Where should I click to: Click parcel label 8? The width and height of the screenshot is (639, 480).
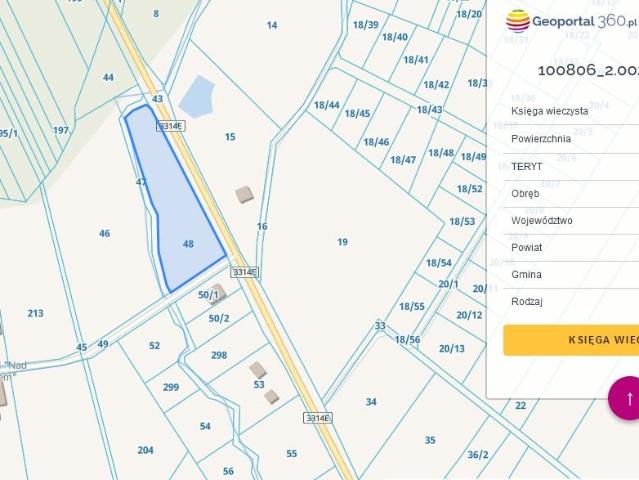pos(156,14)
